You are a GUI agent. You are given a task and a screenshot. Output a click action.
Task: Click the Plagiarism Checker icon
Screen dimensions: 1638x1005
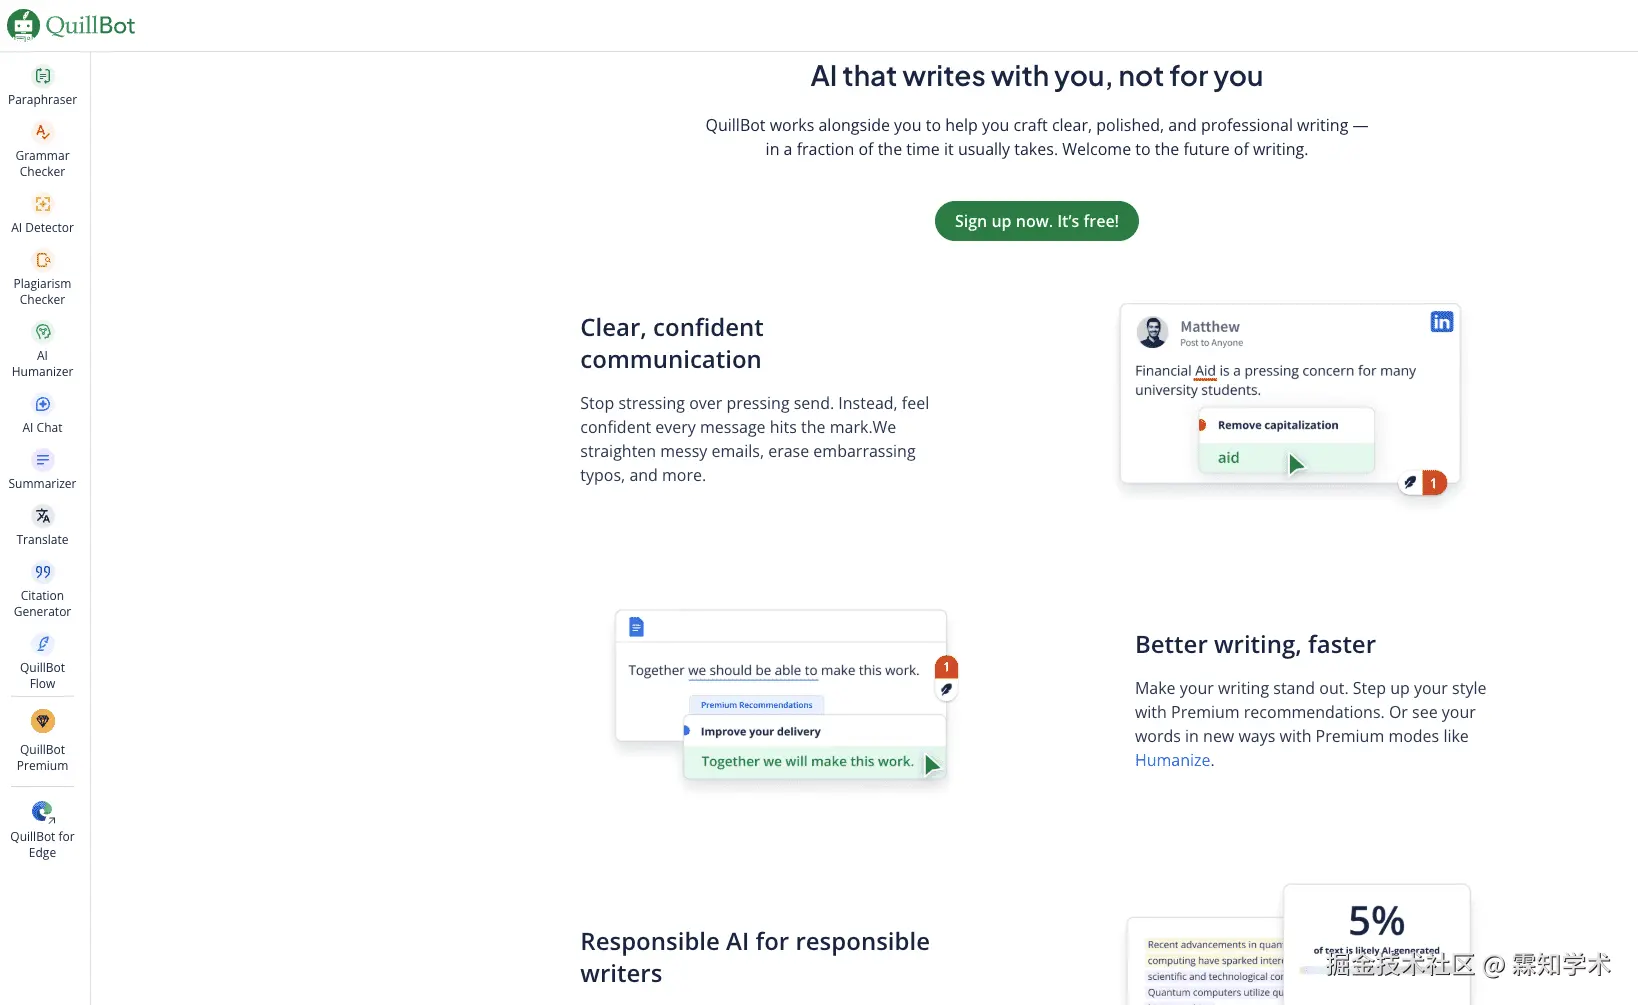tap(42, 260)
